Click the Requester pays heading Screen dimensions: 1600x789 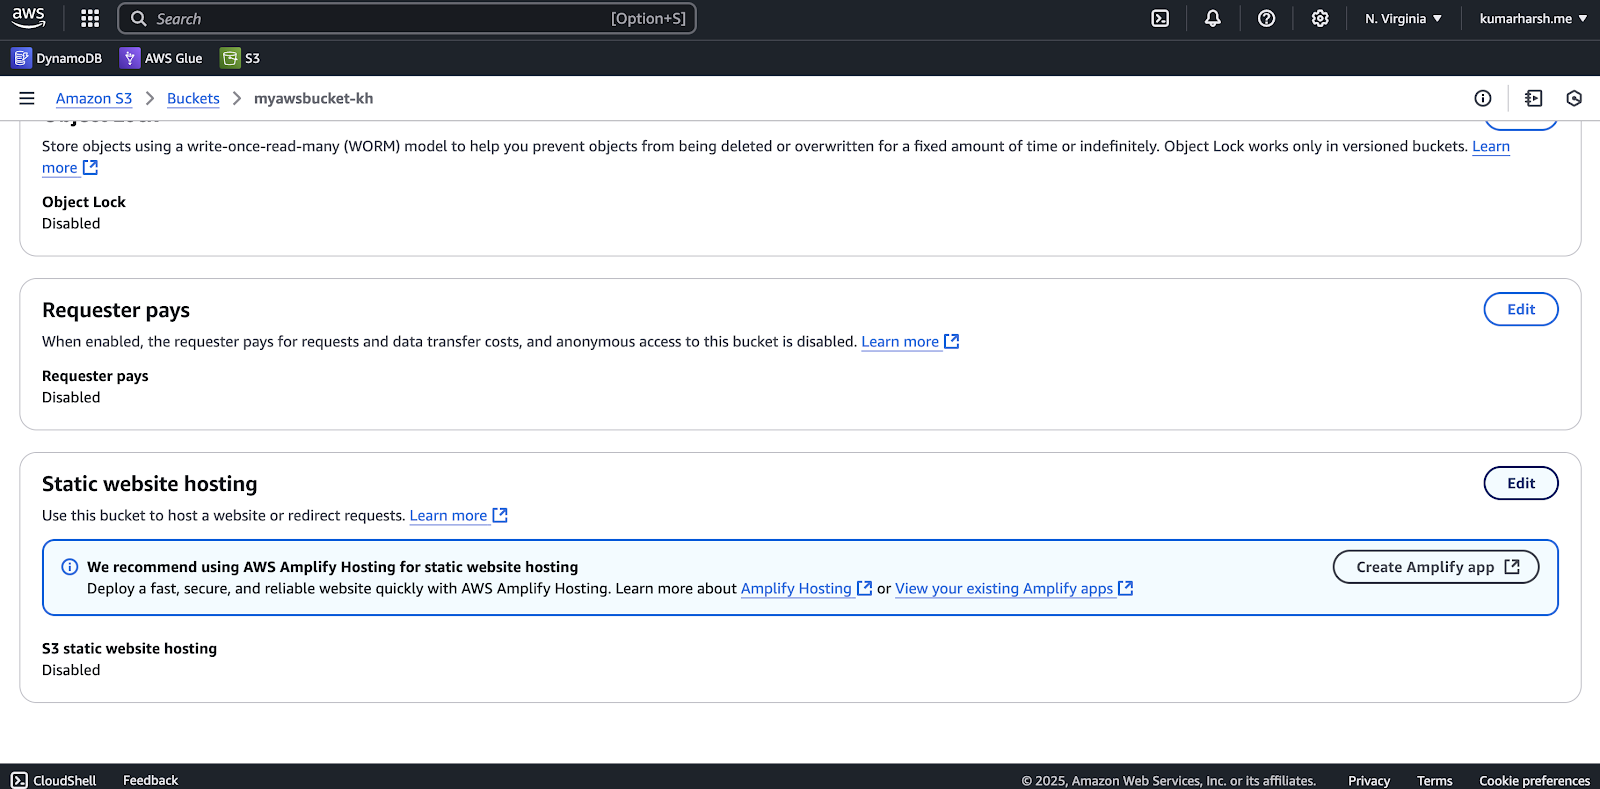[116, 310]
